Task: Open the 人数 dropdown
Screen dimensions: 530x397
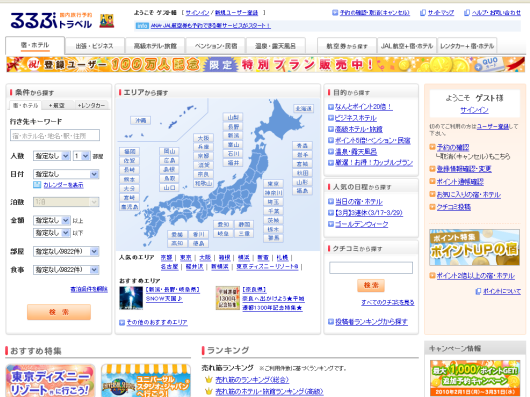Action: (52, 156)
